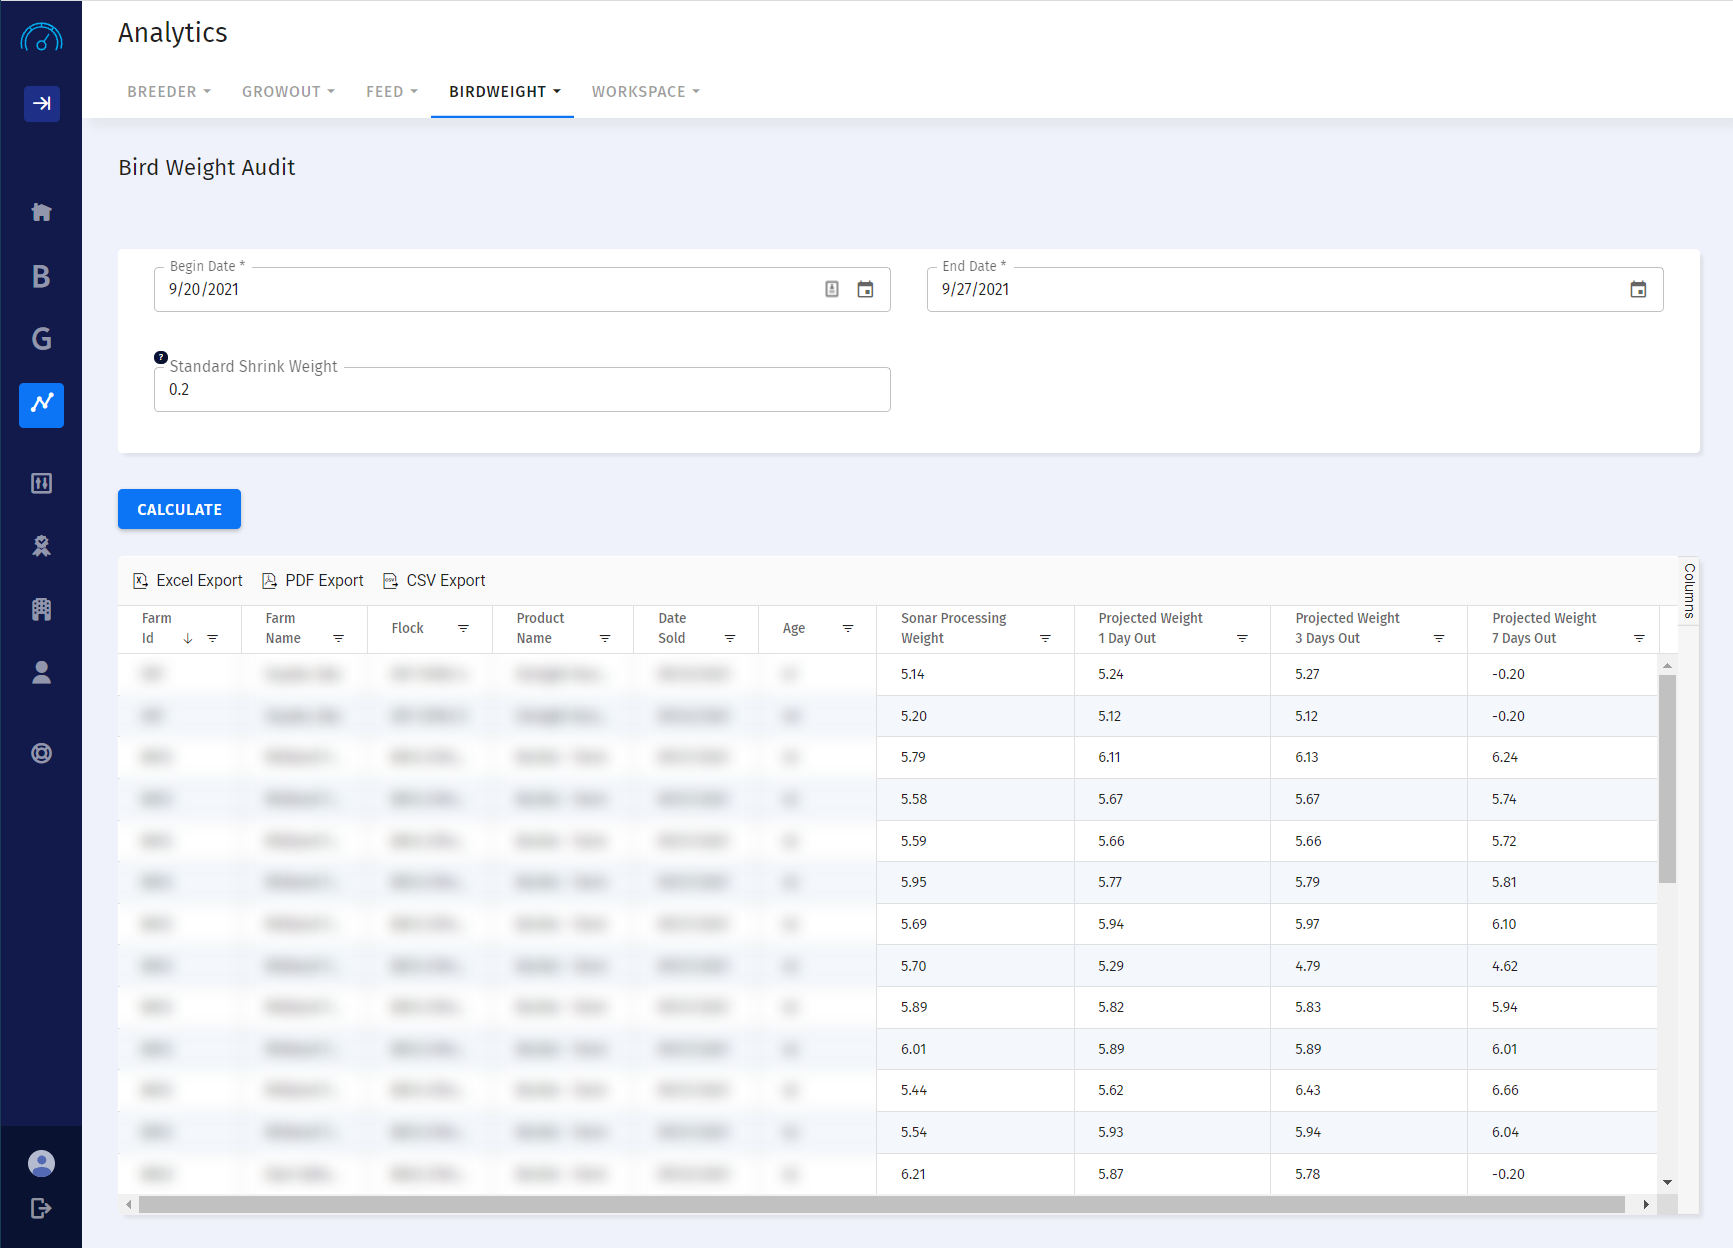Viewport: 1733px width, 1248px height.
Task: Select Sonar weight cell 5.95
Action: pos(975,882)
